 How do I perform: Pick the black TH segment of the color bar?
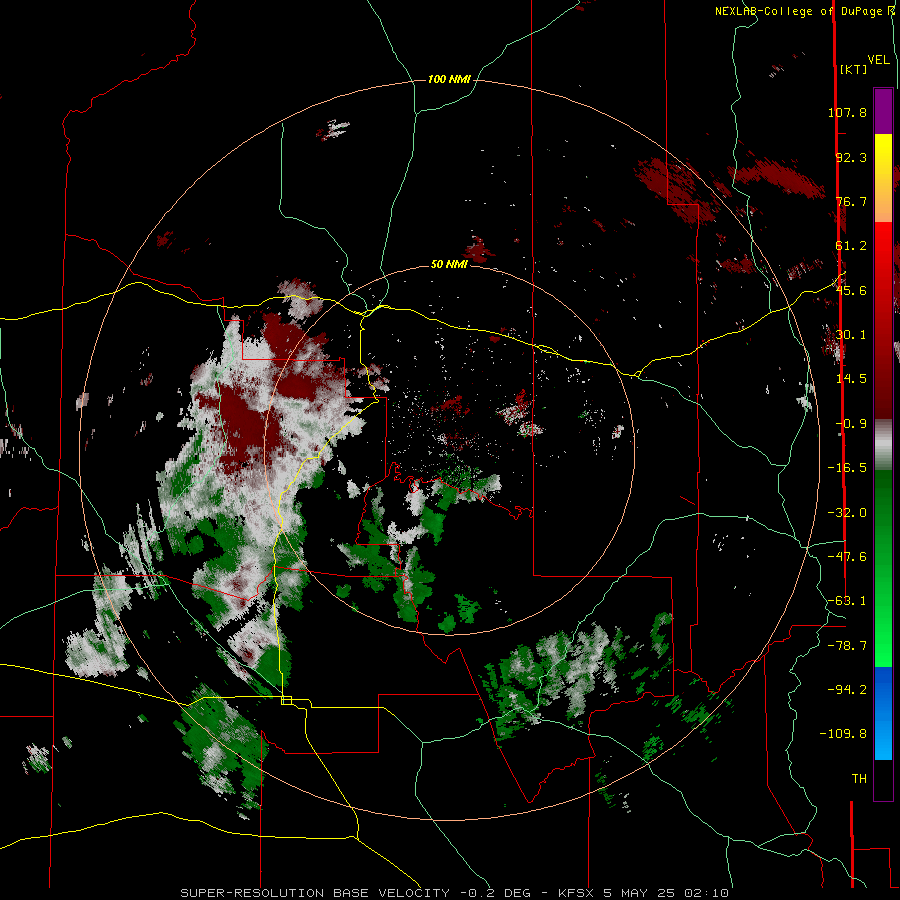click(883, 779)
